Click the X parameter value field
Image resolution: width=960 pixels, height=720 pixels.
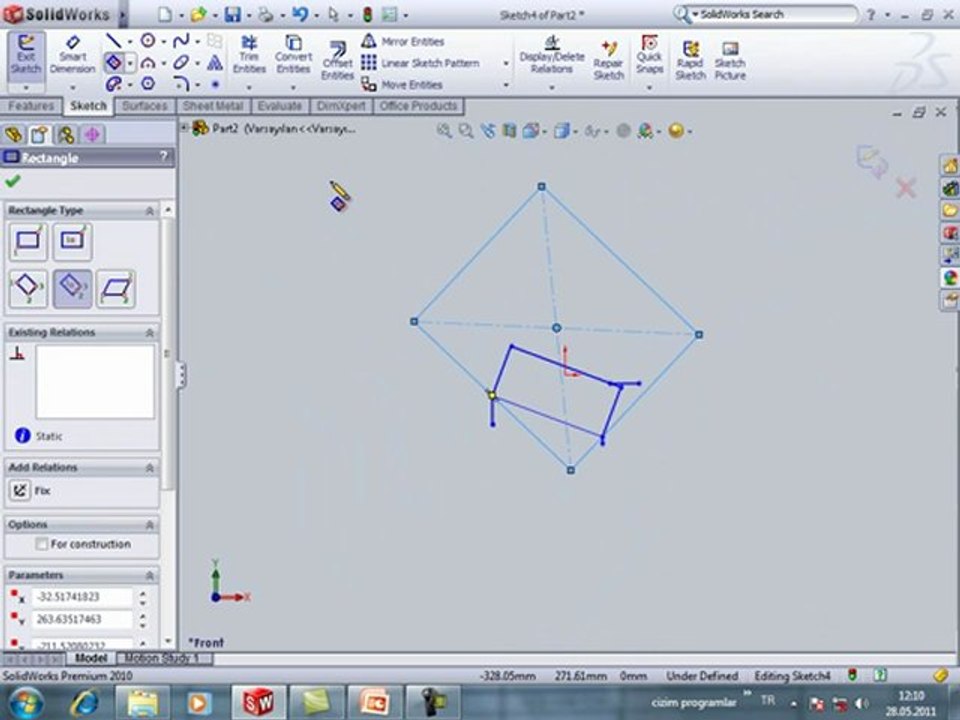[82, 596]
